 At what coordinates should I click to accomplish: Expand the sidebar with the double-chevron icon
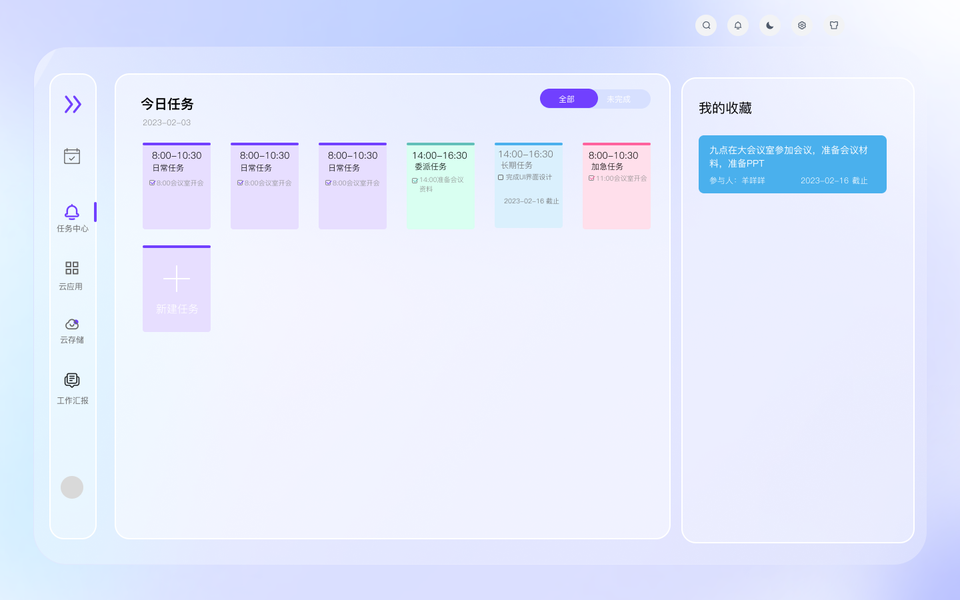pyautogui.click(x=73, y=105)
